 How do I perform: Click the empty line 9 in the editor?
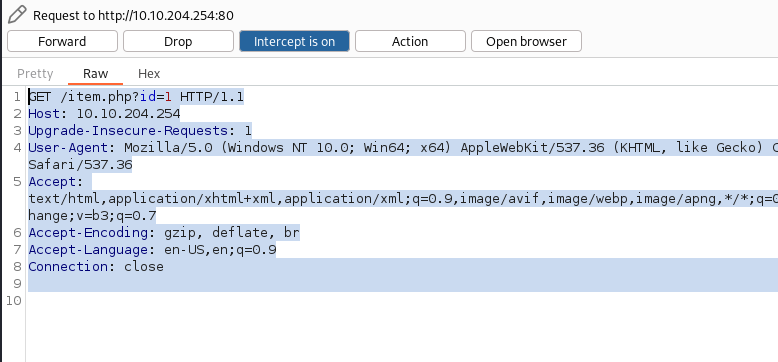403,283
